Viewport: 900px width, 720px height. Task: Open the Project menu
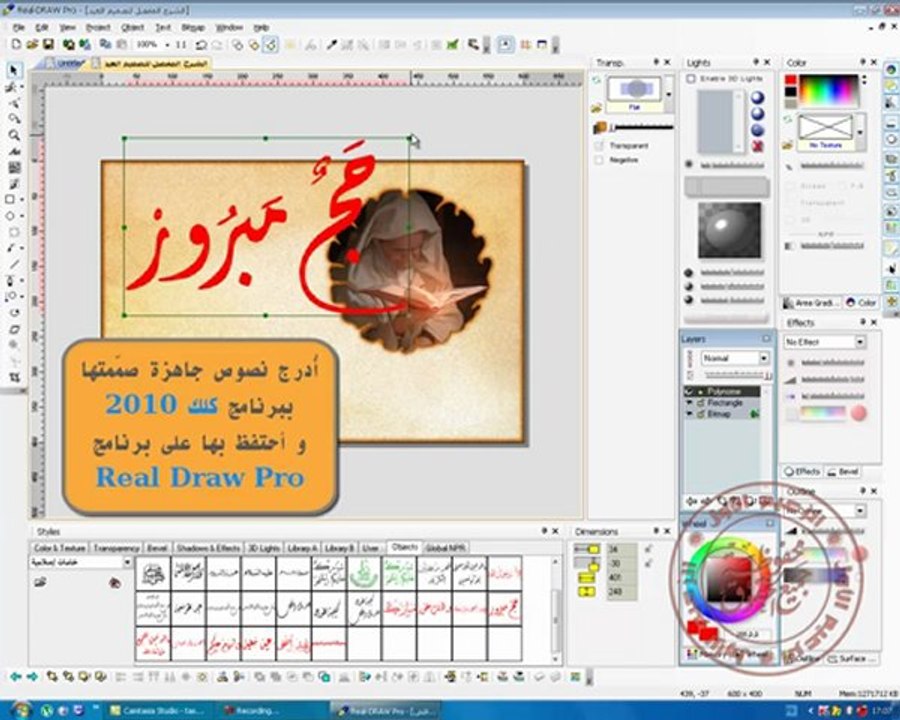point(98,27)
